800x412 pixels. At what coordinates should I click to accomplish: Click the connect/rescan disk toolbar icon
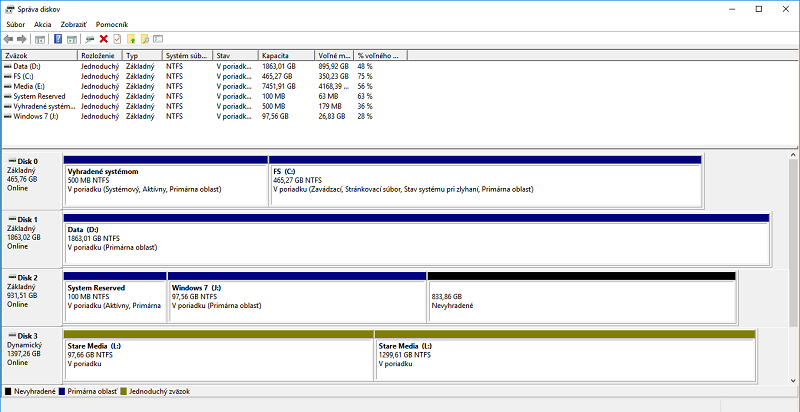[90, 39]
